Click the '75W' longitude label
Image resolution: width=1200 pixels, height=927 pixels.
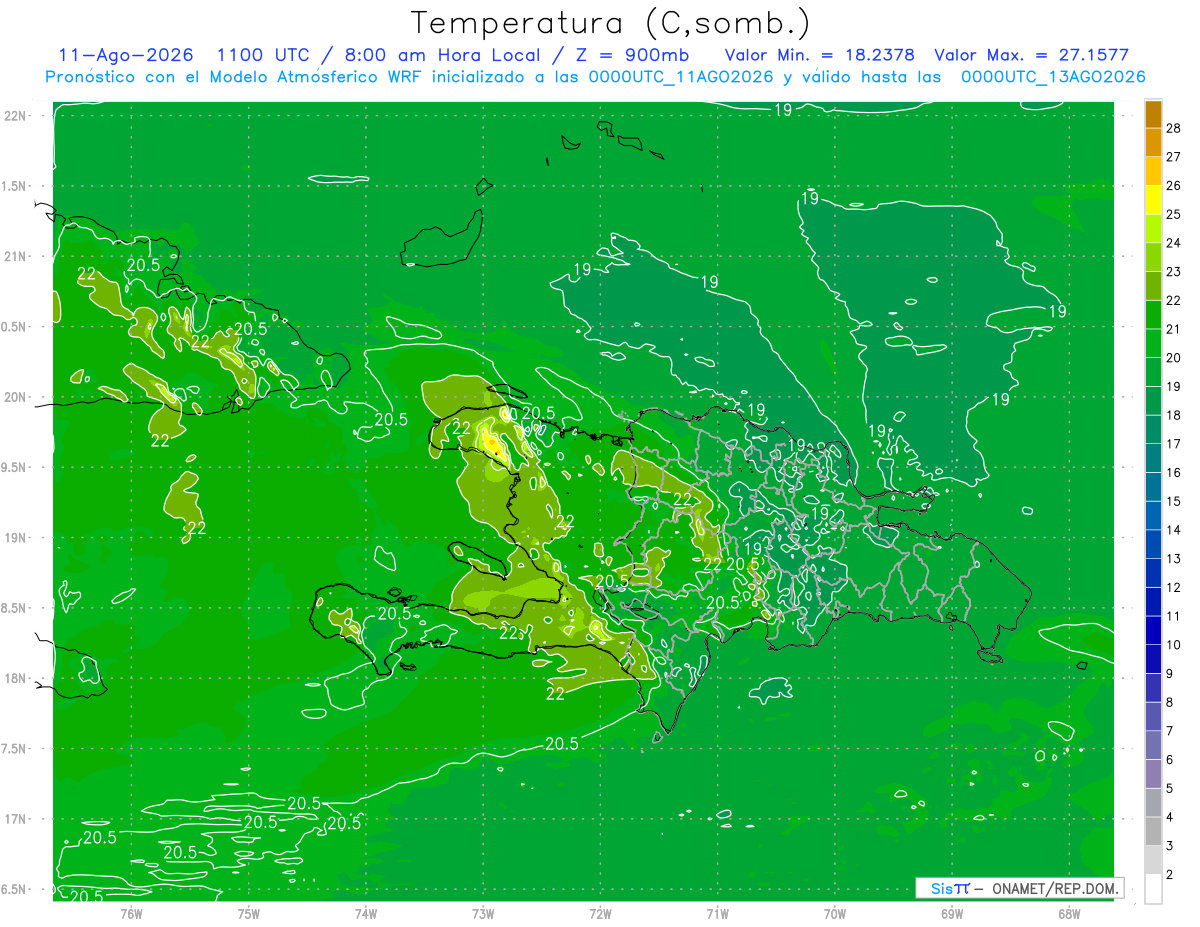click(248, 913)
